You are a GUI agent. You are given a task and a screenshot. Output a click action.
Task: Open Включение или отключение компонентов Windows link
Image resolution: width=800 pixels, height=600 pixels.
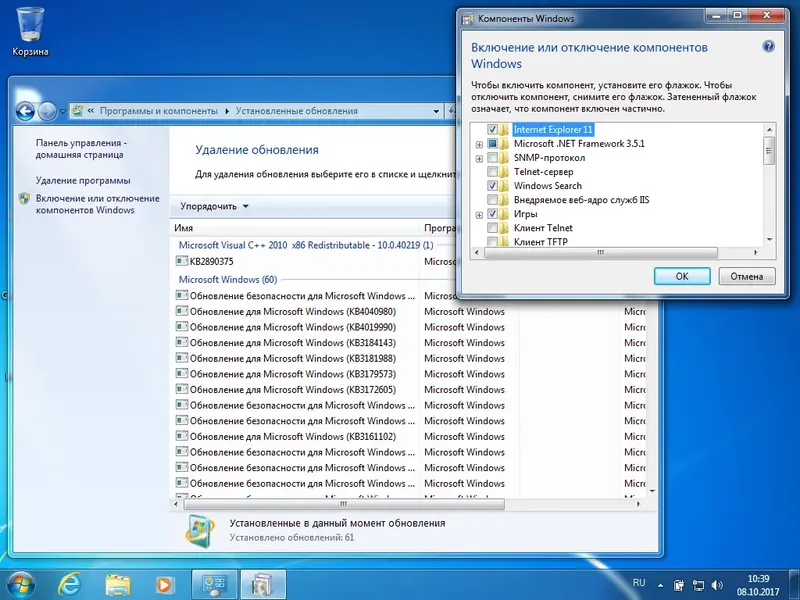[x=97, y=204]
